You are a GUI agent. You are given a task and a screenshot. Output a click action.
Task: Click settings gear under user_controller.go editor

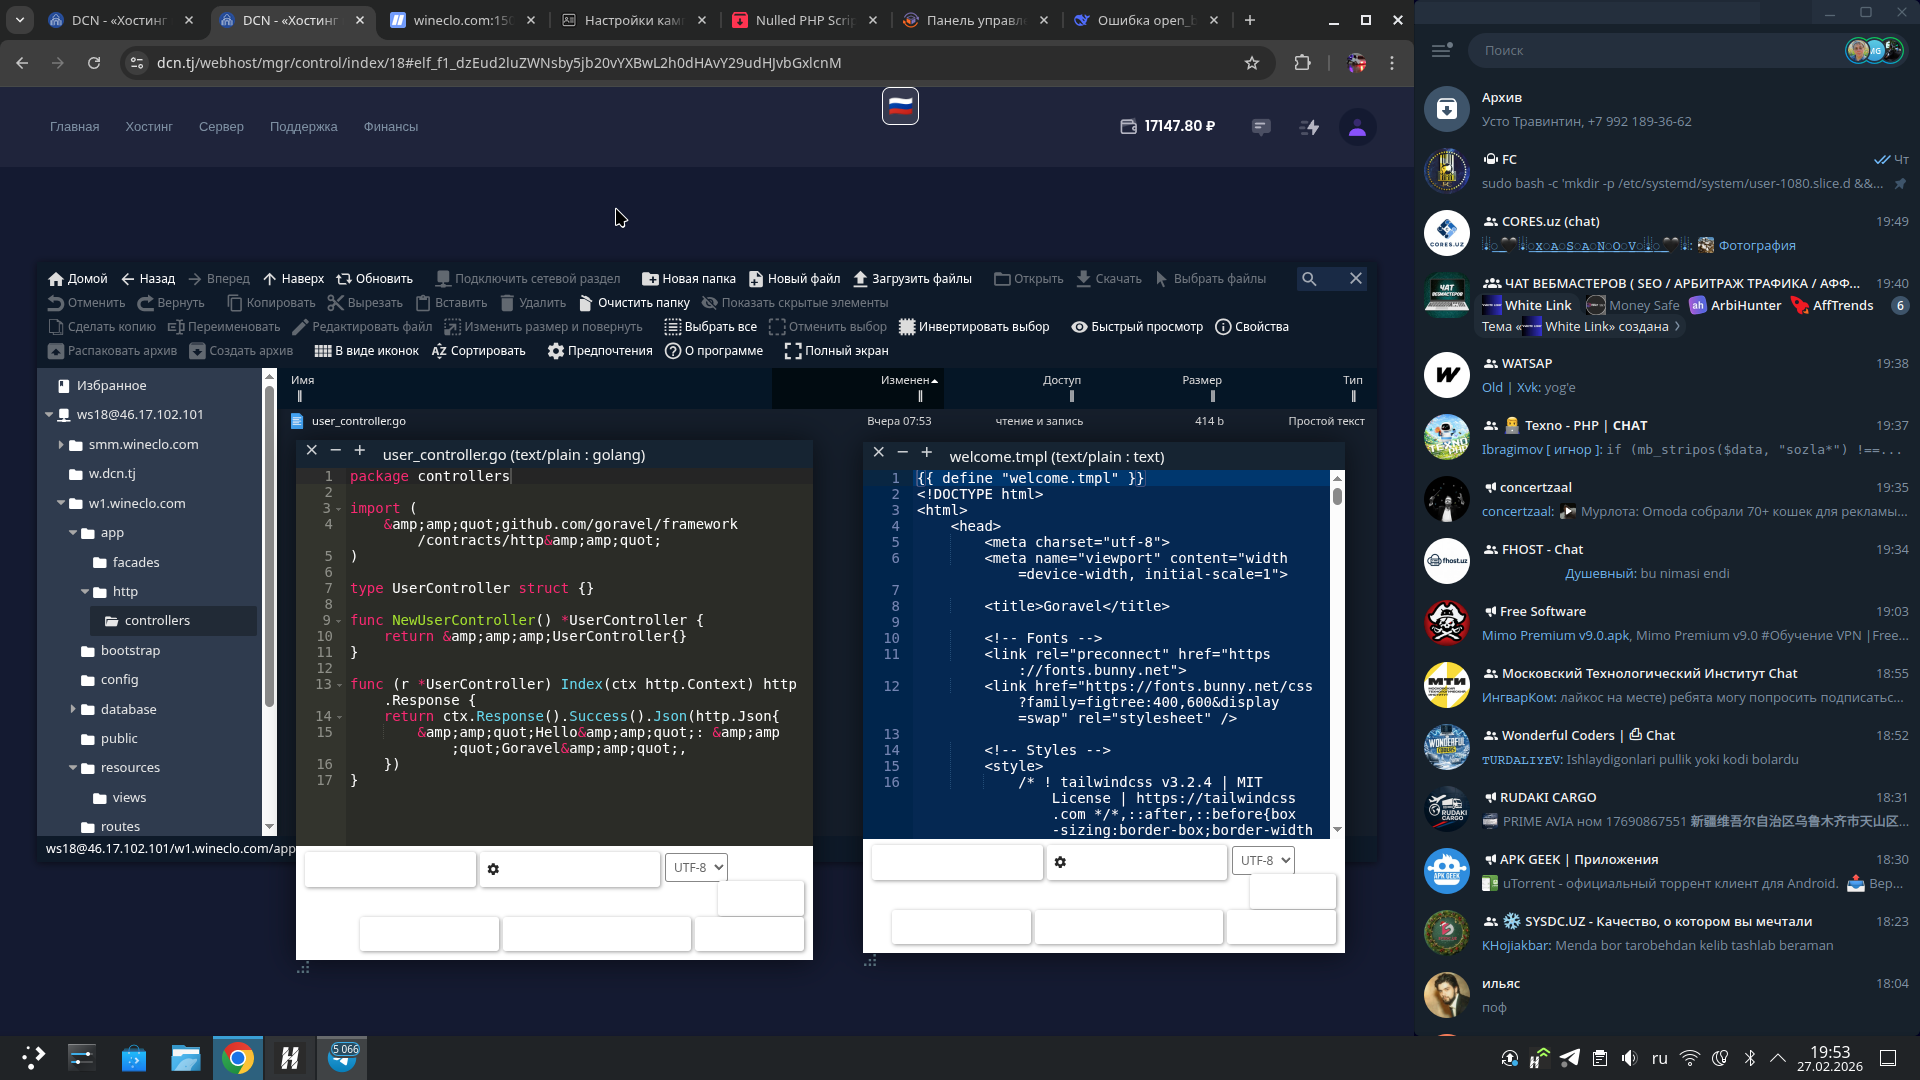(x=493, y=869)
